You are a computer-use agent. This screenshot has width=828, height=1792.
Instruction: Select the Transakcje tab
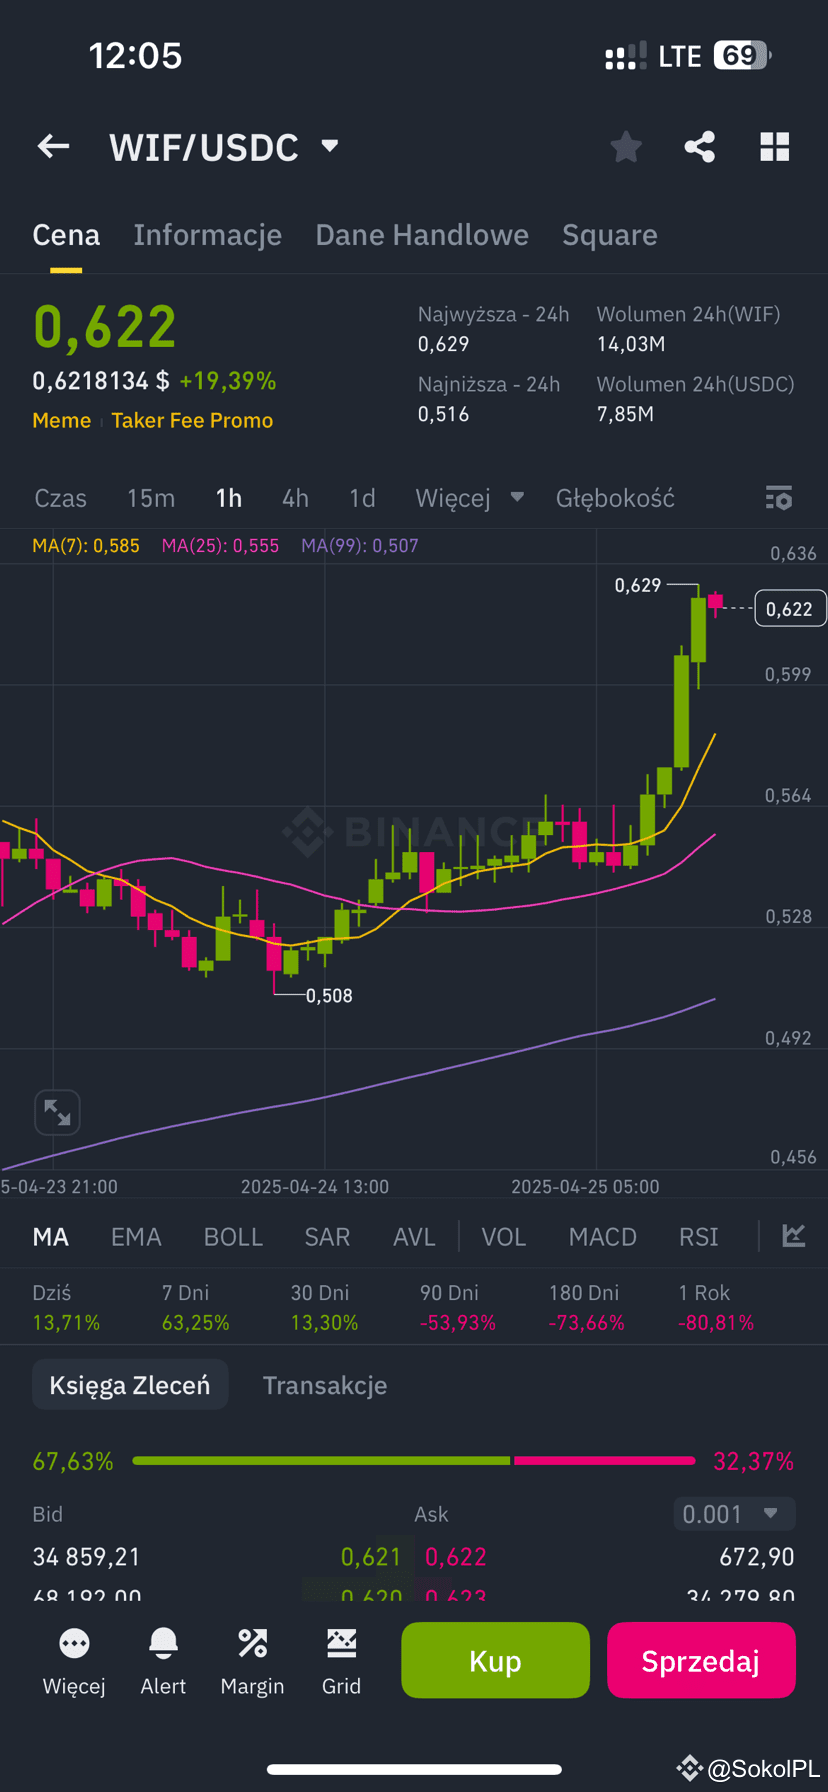(x=325, y=1385)
